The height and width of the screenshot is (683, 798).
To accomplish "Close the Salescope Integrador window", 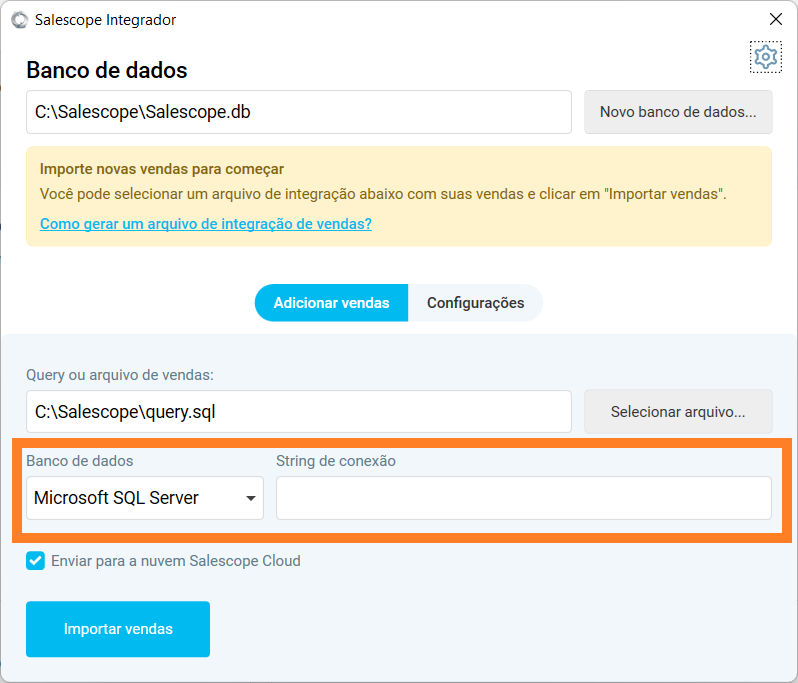I will point(776,19).
